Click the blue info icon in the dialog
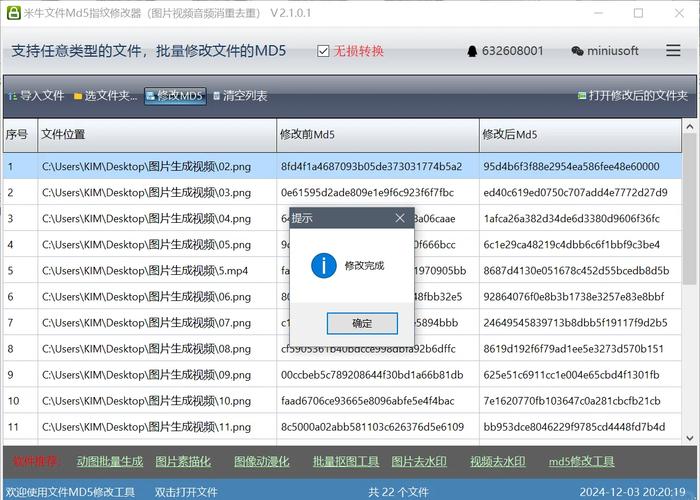The height and width of the screenshot is (500, 700). 324,266
